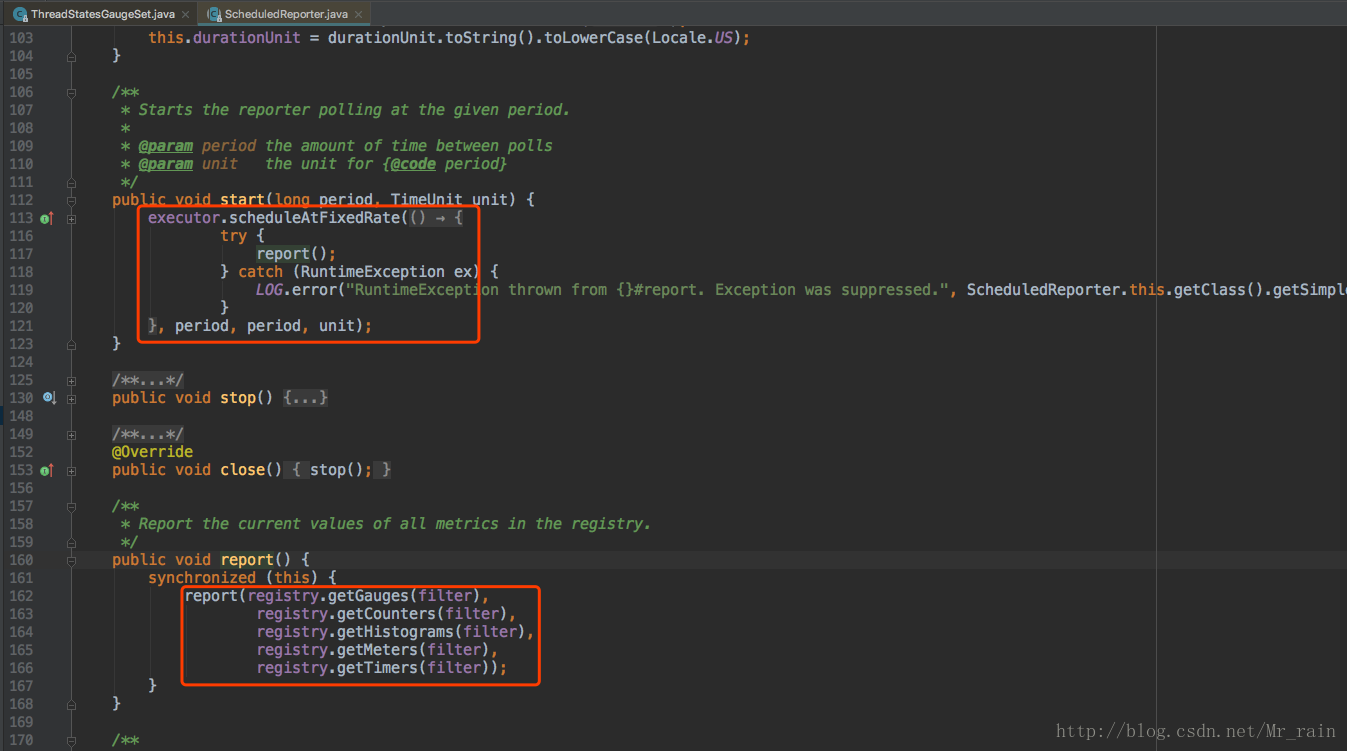Viewport: 1347px width, 751px height.
Task: Click the method name 'stop' on line 130
Action: coord(238,398)
